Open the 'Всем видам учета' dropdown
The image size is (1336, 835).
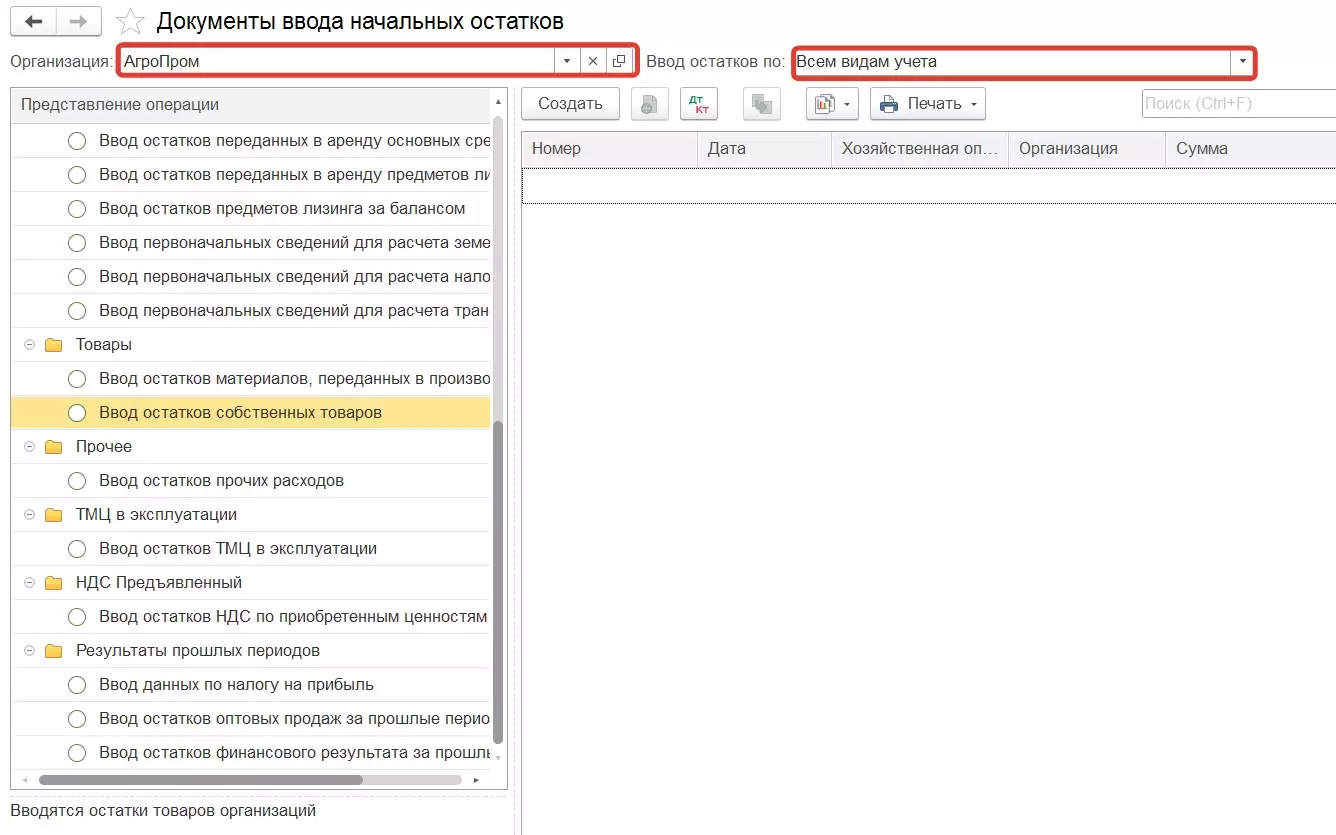(x=1243, y=62)
